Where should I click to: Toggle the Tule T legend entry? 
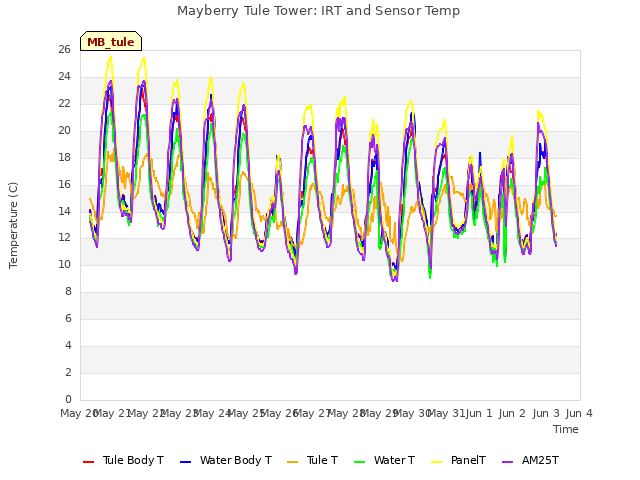313,460
